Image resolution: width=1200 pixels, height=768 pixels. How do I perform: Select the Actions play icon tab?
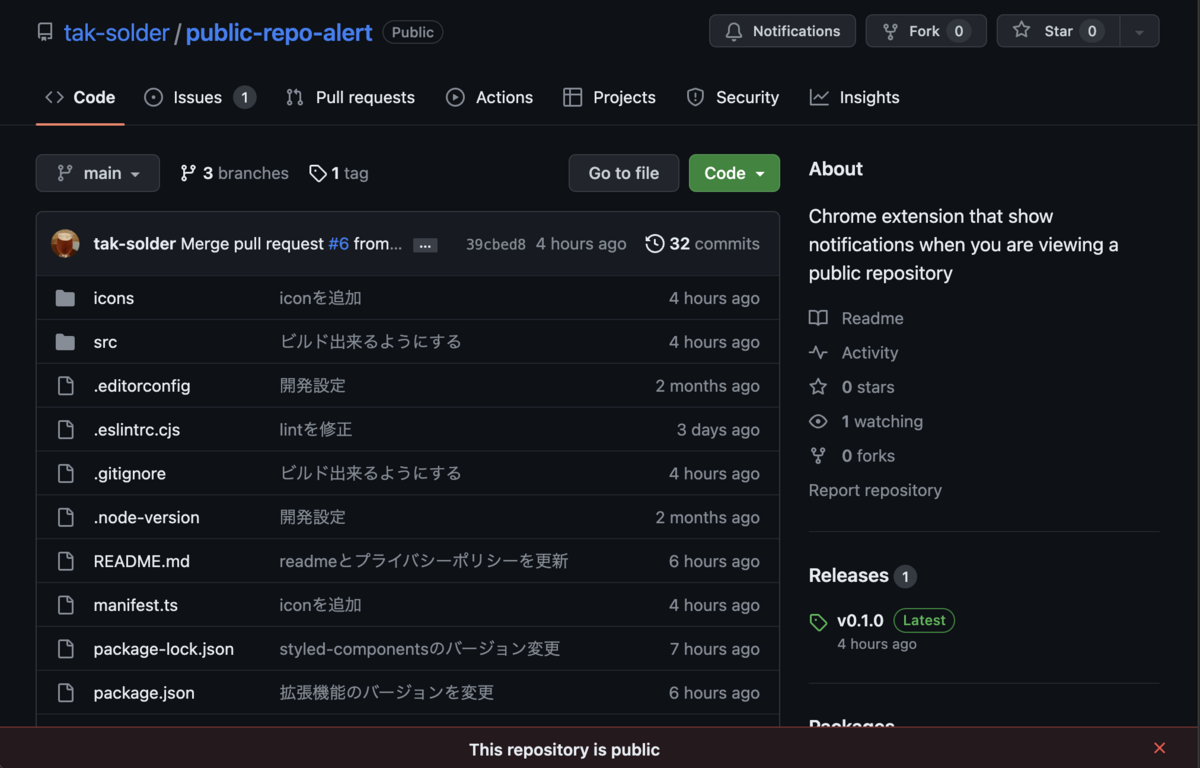click(x=455, y=97)
